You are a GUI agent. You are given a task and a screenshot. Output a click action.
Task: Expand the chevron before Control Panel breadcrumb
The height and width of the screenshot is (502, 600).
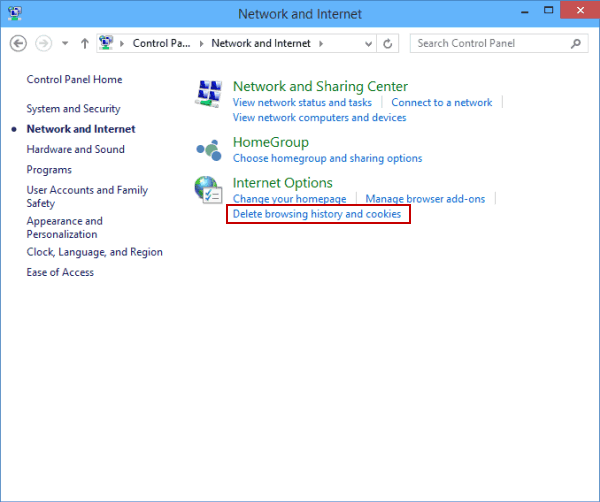click(x=122, y=44)
